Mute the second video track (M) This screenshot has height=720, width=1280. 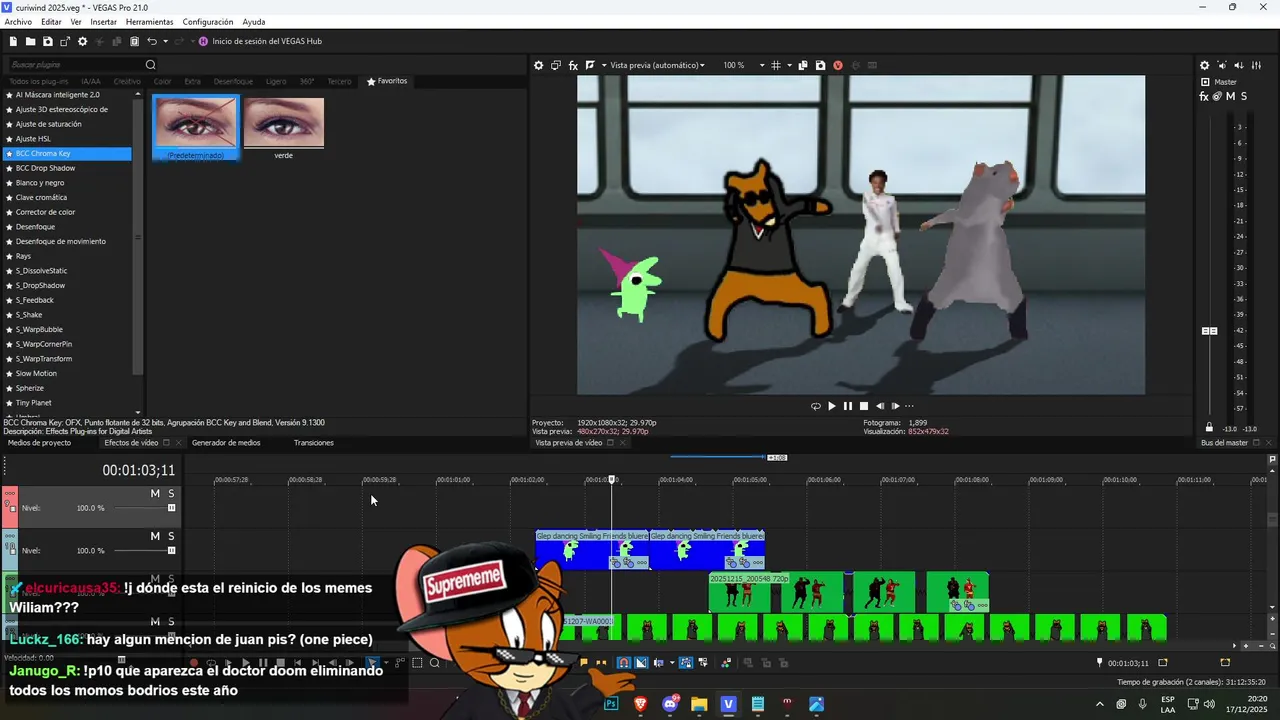pos(155,537)
